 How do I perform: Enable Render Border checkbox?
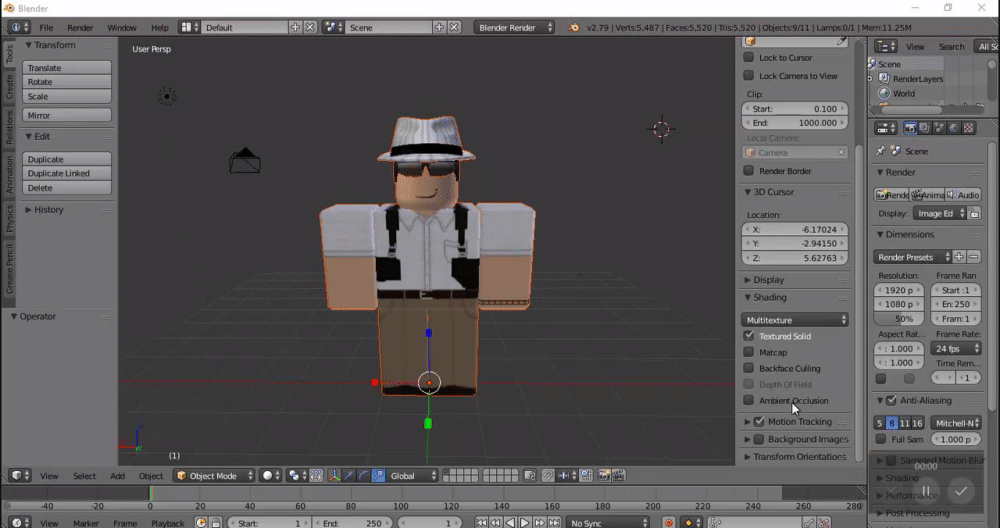click(x=749, y=171)
